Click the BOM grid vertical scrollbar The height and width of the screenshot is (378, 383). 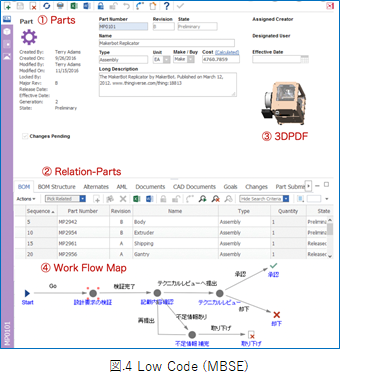tap(330, 238)
